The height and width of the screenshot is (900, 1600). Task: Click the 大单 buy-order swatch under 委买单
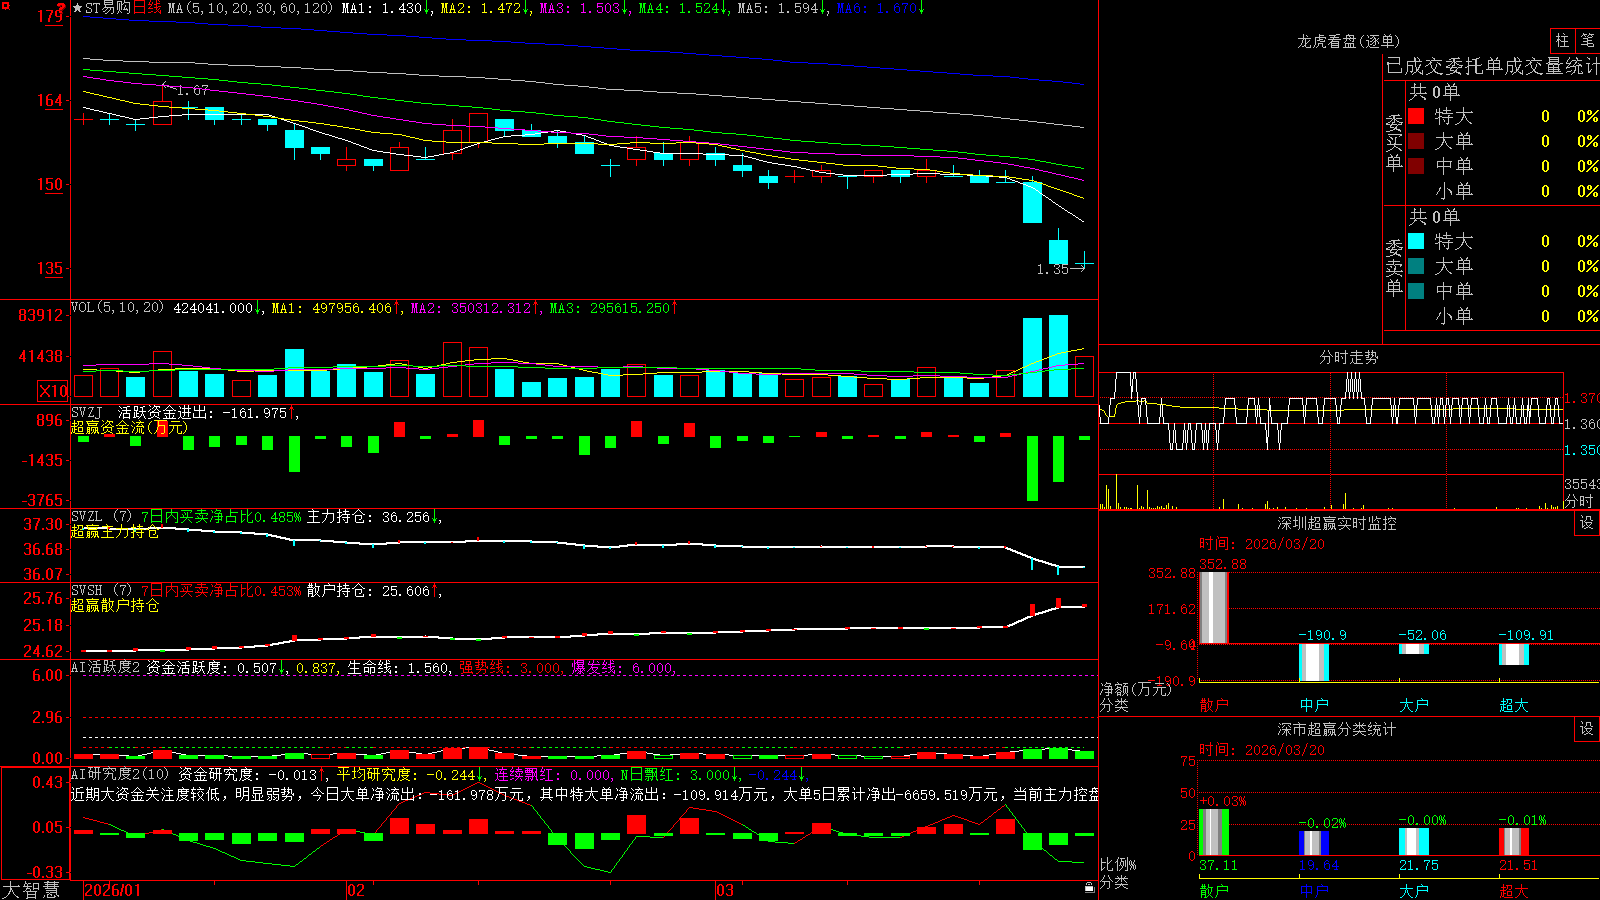pos(1416,141)
